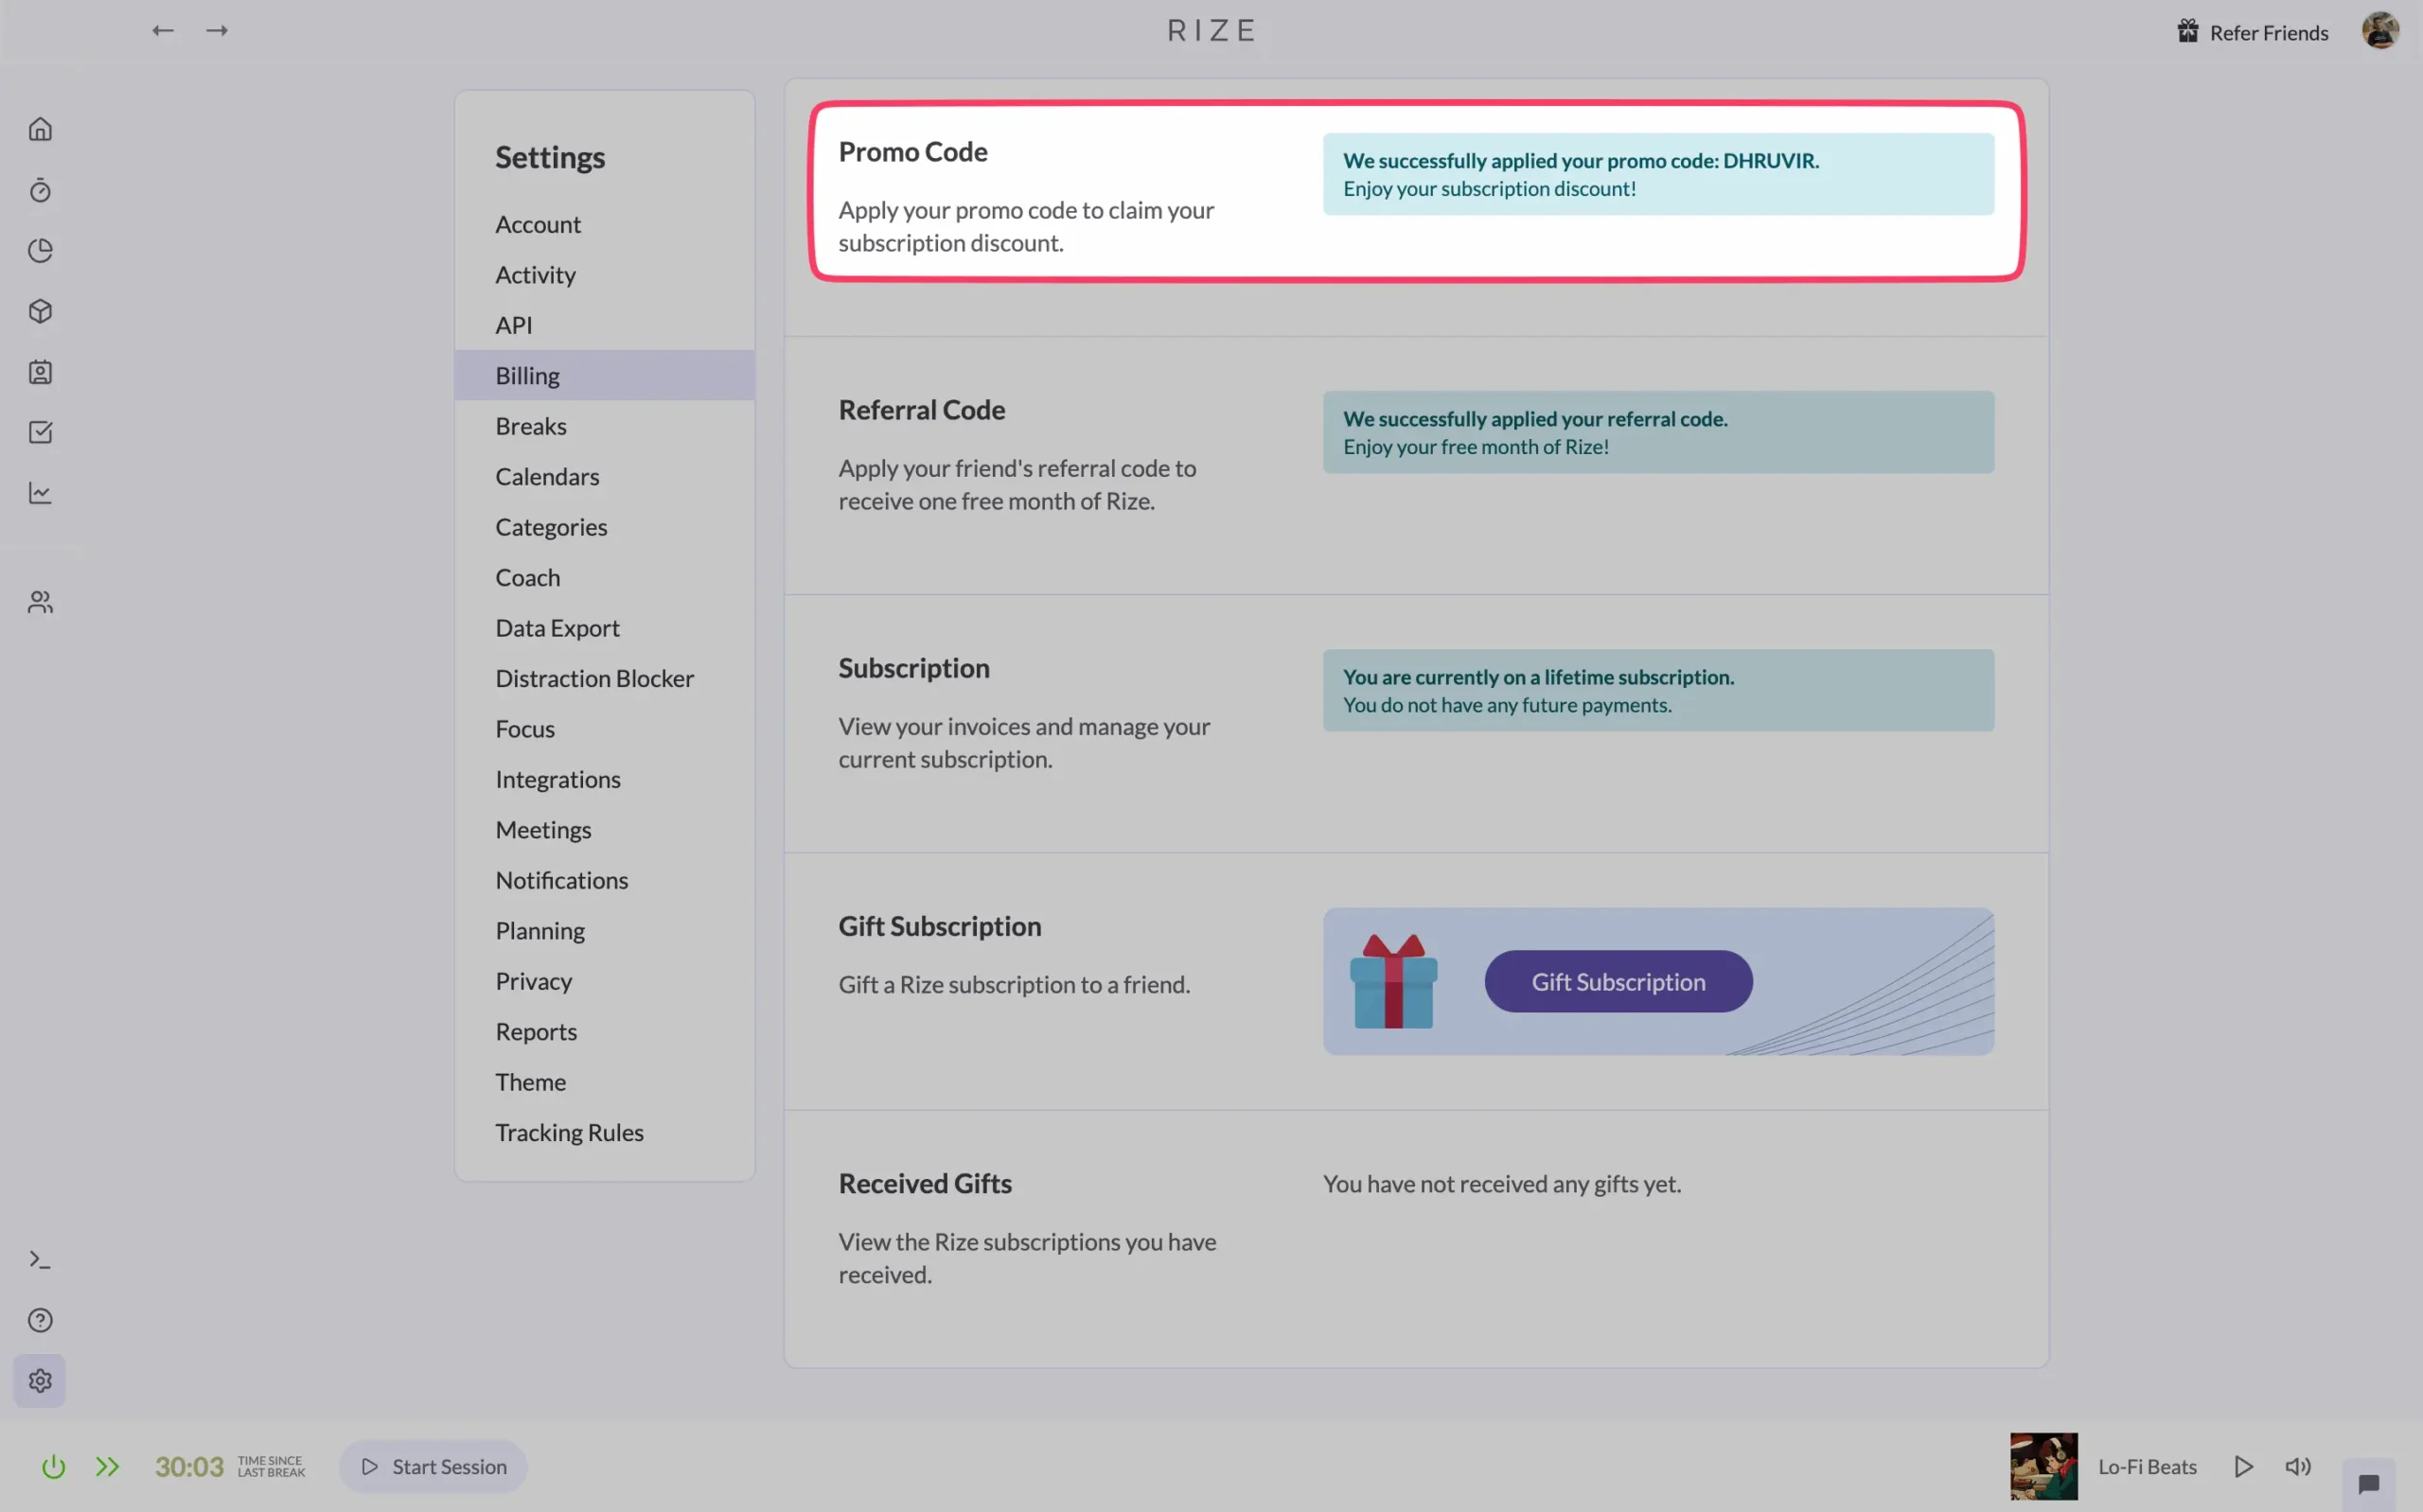Open the user profile avatar
The image size is (2423, 1512).
tap(2380, 30)
